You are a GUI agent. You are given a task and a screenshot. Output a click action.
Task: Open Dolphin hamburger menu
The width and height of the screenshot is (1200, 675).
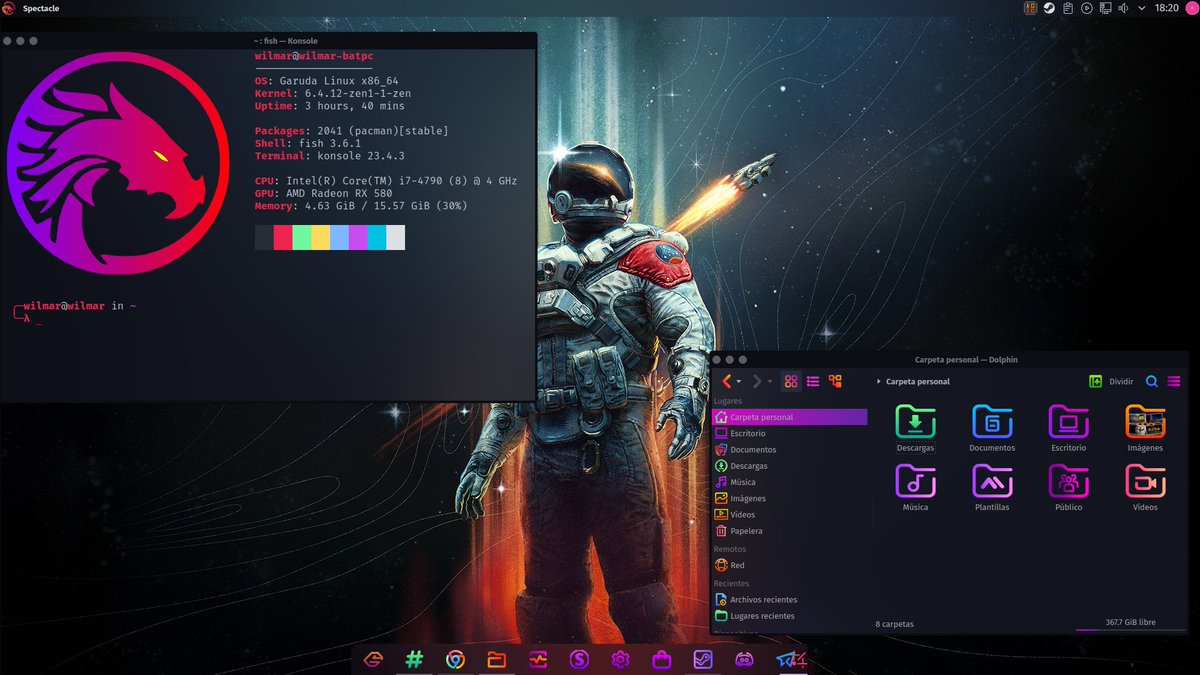click(x=1174, y=381)
